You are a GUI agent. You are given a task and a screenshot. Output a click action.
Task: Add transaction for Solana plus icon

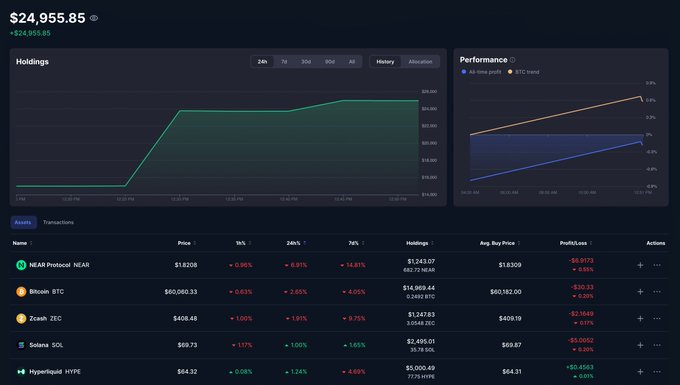[640, 345]
